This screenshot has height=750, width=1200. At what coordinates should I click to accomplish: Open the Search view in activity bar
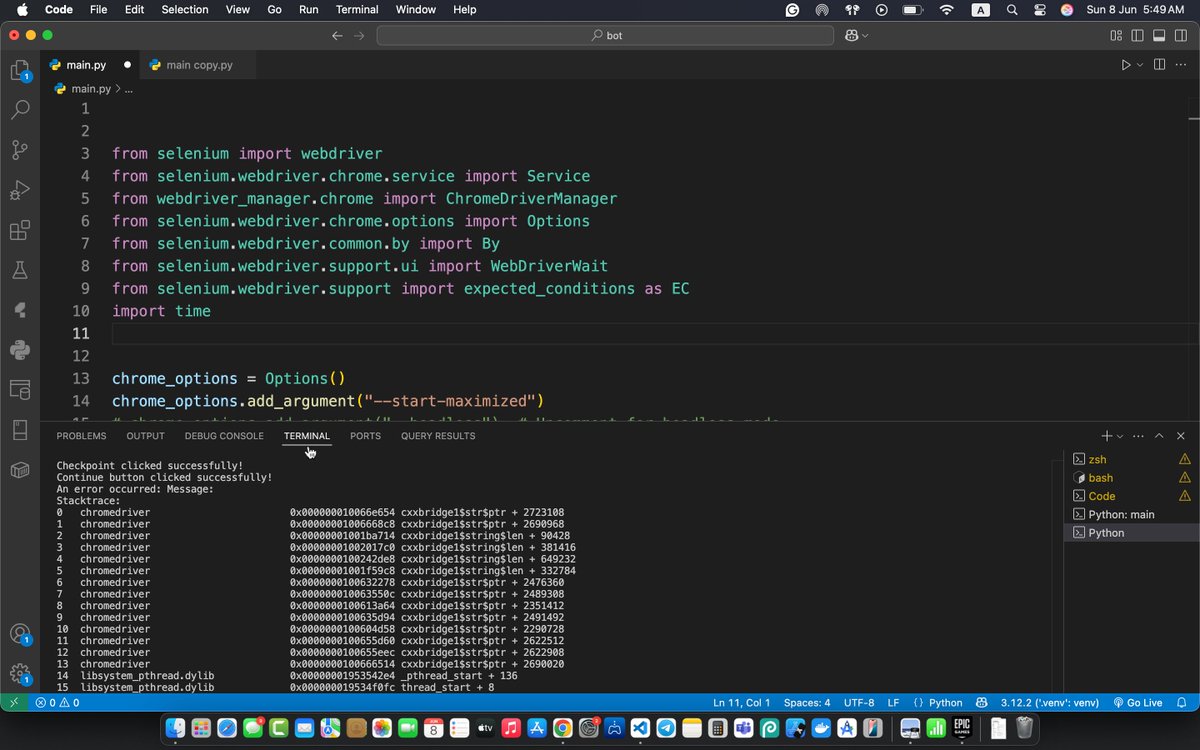coord(20,110)
